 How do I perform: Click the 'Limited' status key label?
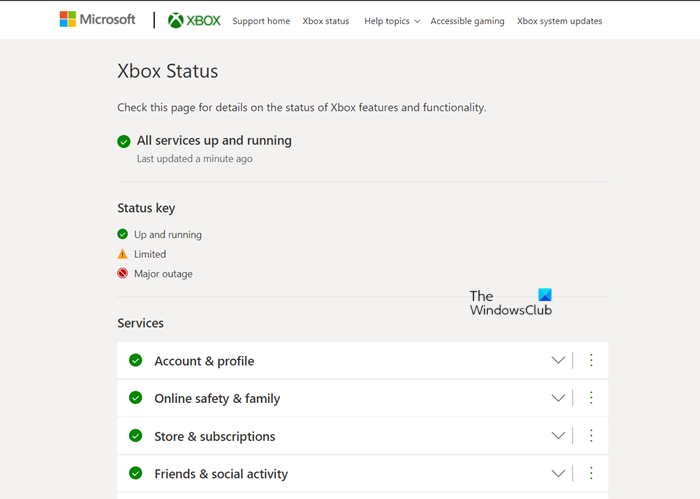pos(150,254)
